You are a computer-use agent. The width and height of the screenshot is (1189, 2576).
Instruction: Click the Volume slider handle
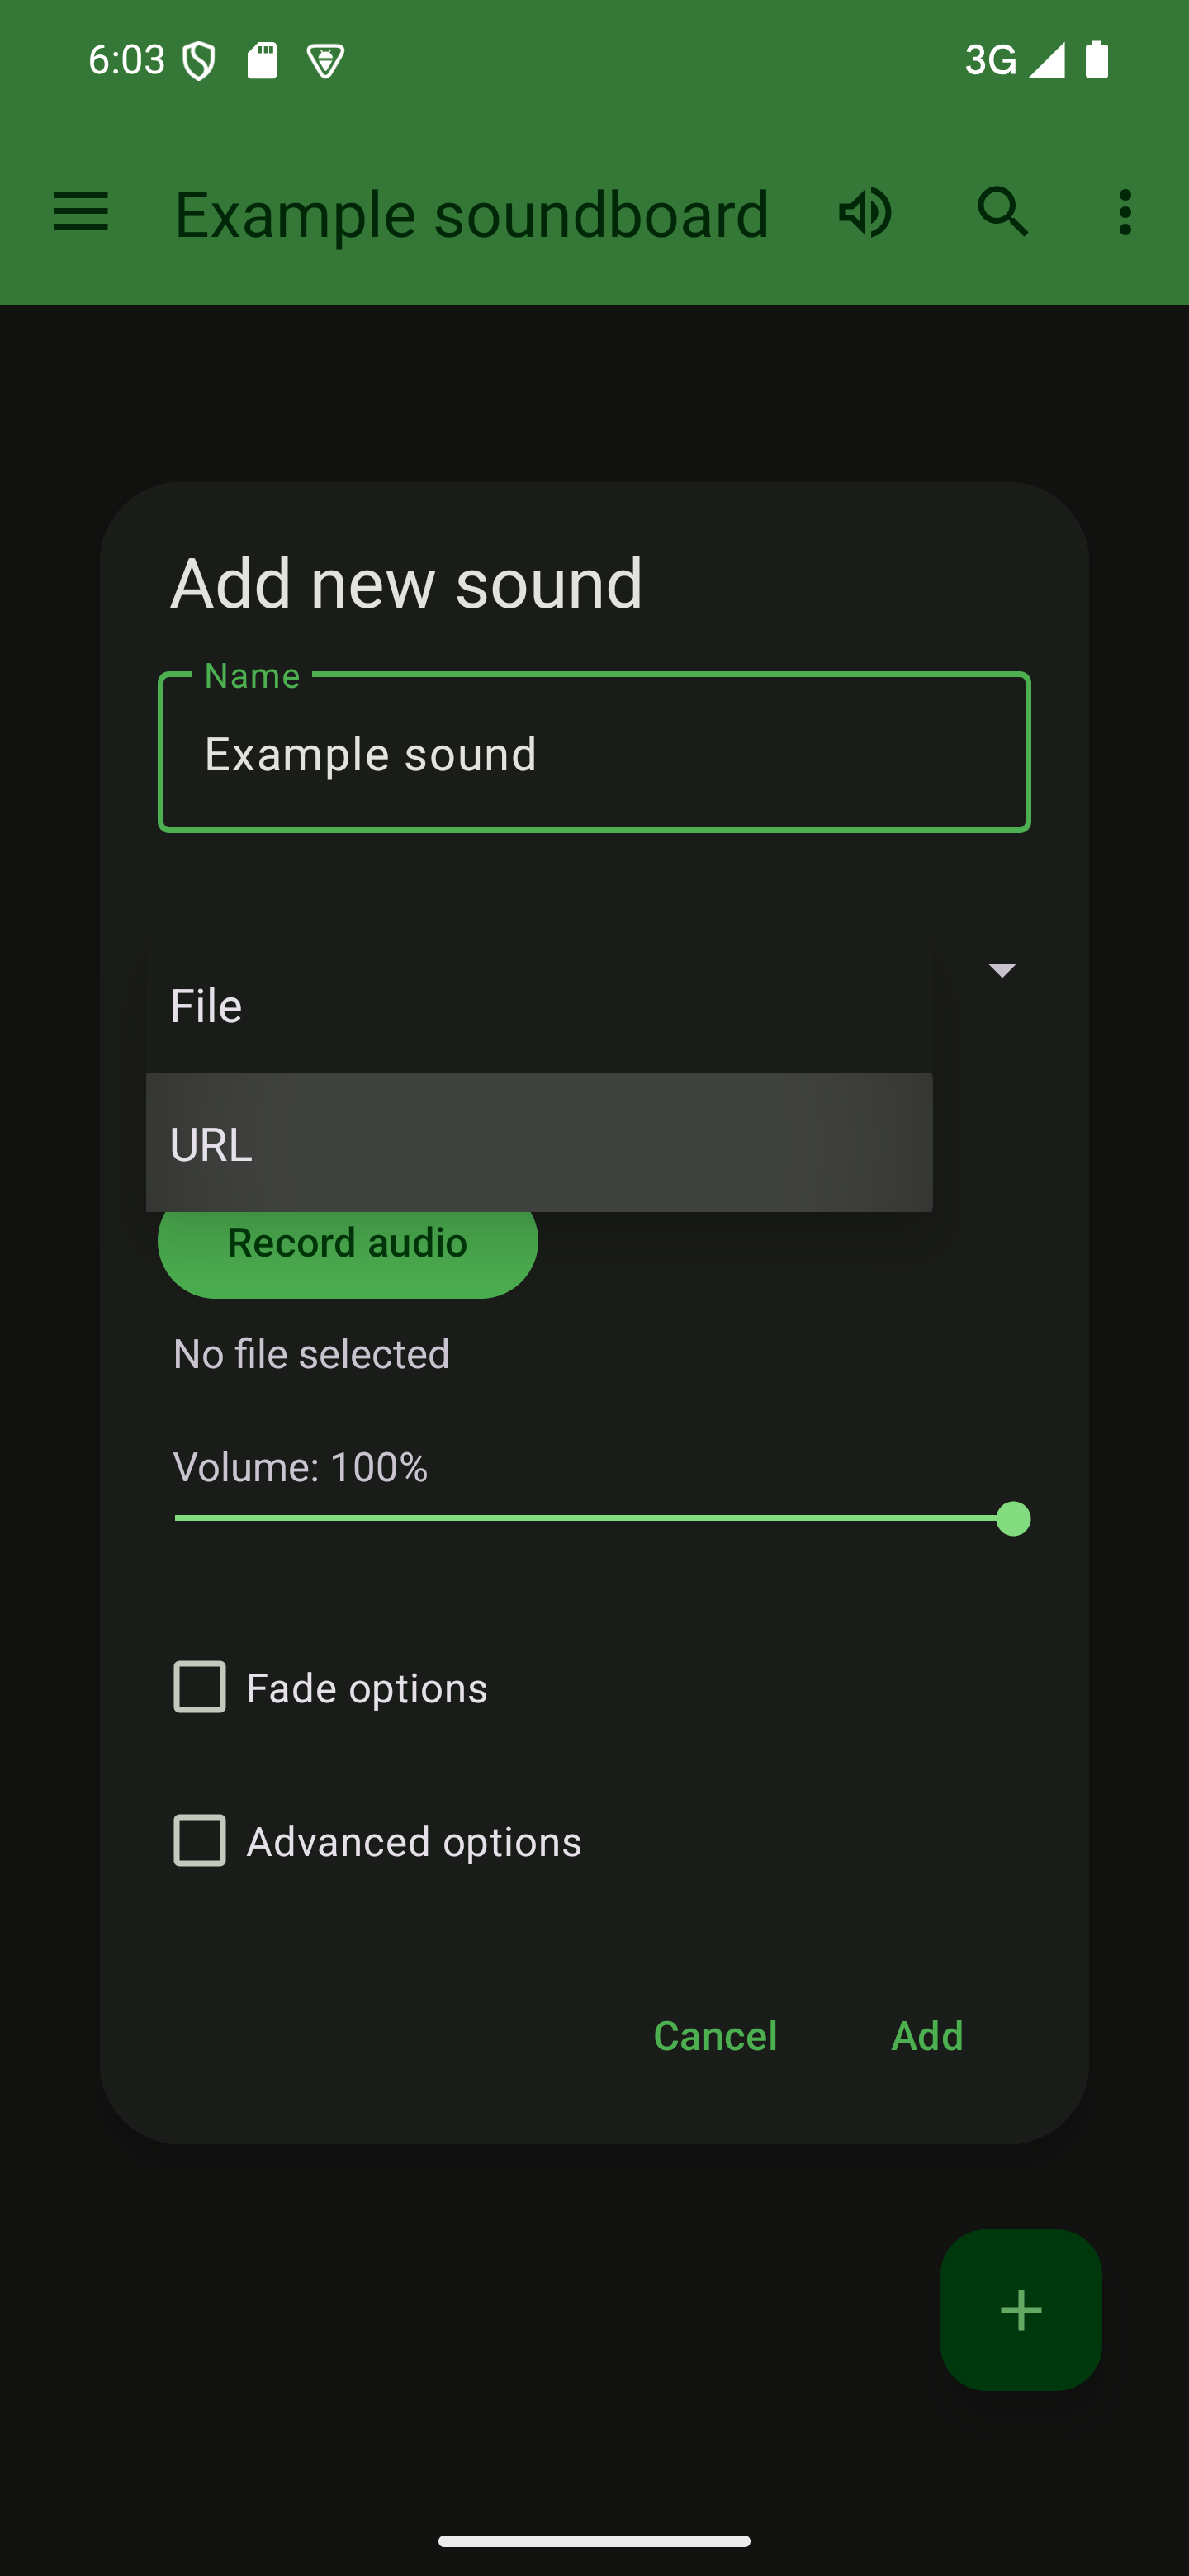[x=1013, y=1518]
